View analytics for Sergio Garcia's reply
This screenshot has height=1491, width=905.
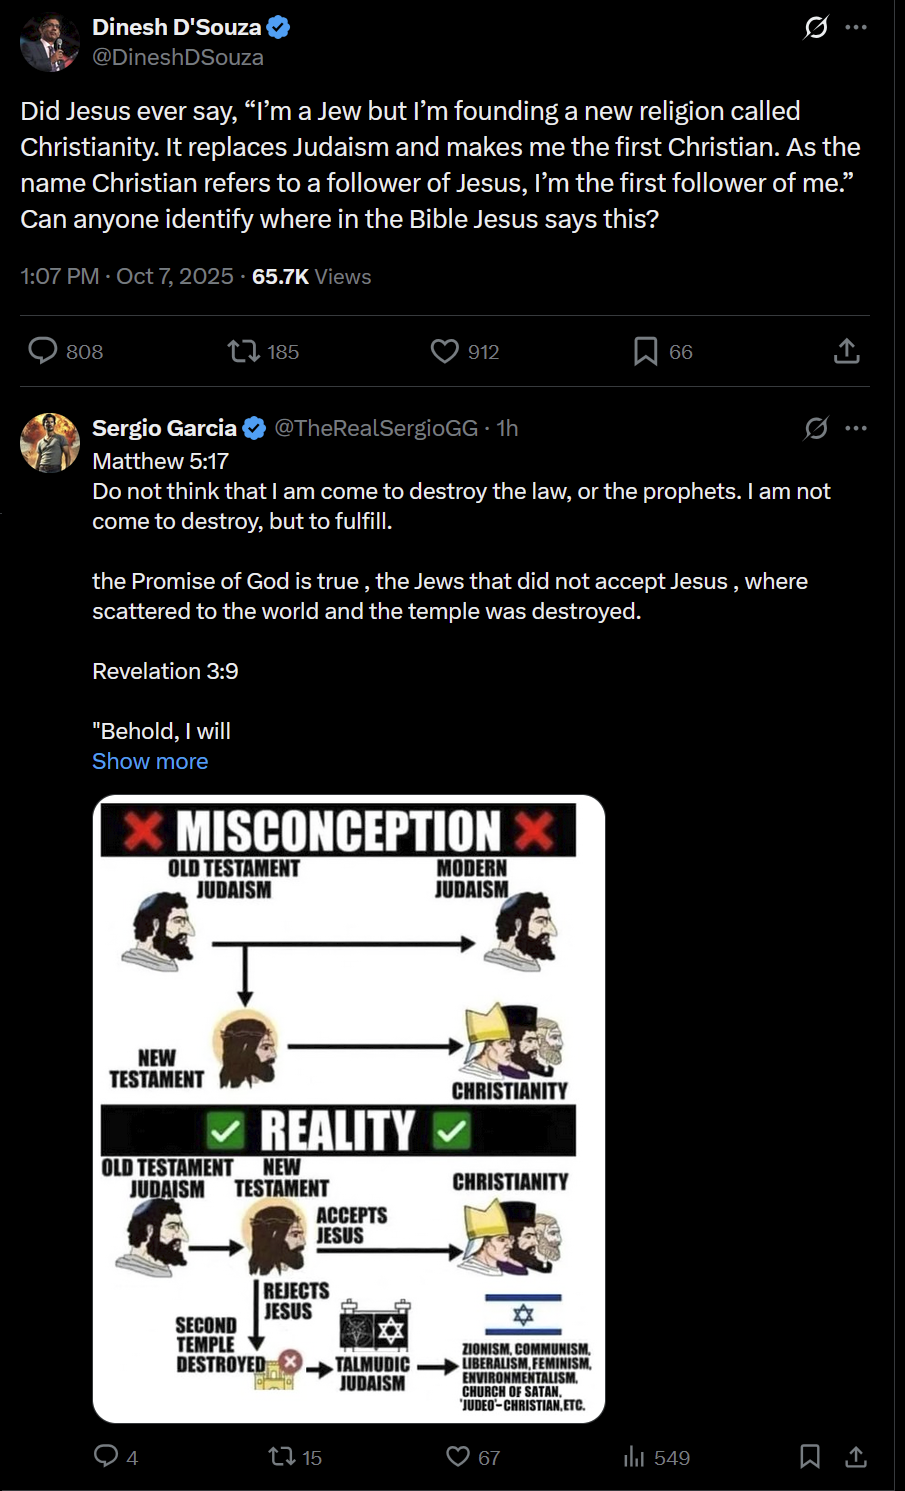click(x=634, y=1456)
